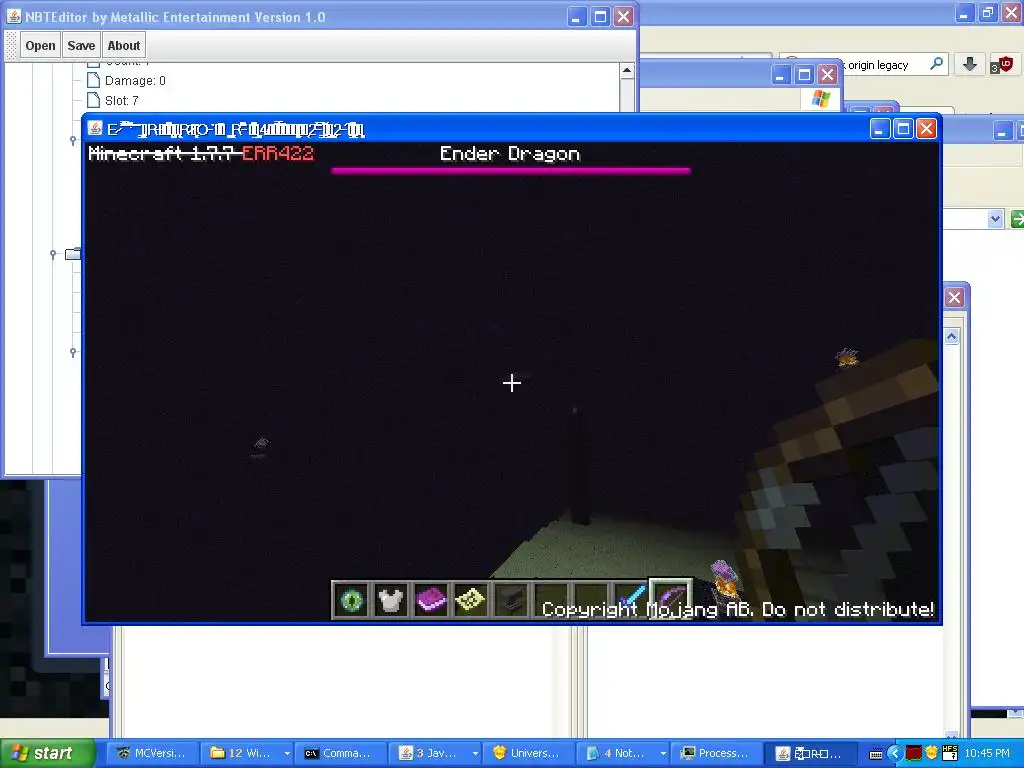Image resolution: width=1024 pixels, height=768 pixels.
Task: Select the purple enchanted book hotbar slot
Action: [430, 599]
